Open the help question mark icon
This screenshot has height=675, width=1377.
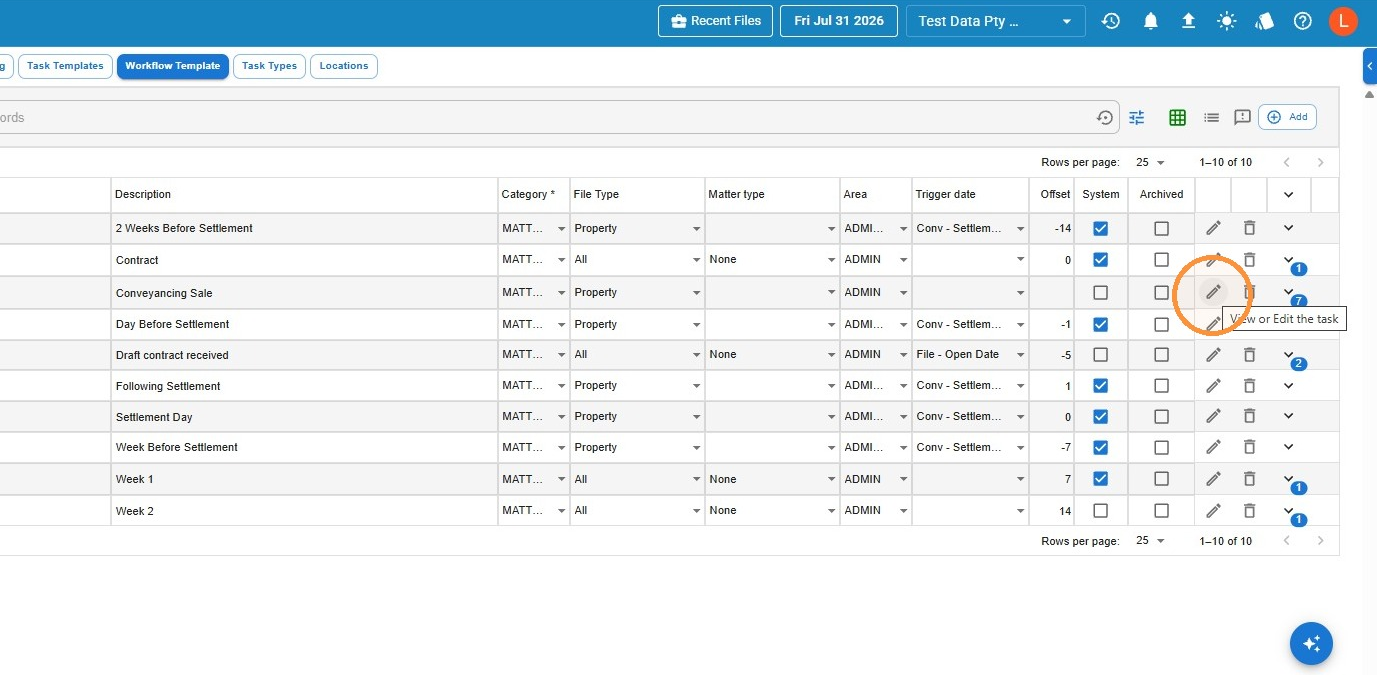(x=1302, y=21)
